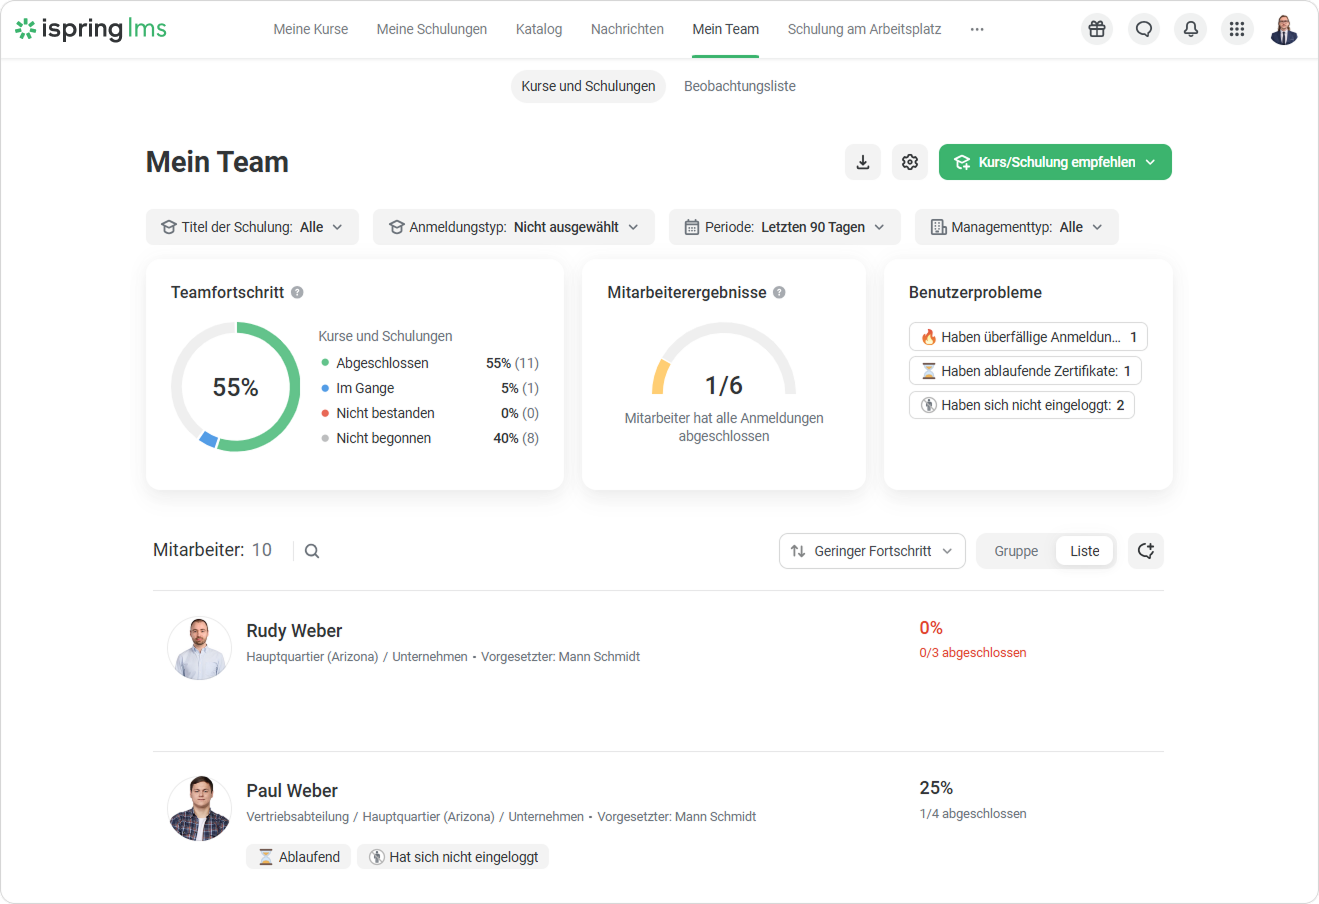Click the download report icon

(863, 162)
